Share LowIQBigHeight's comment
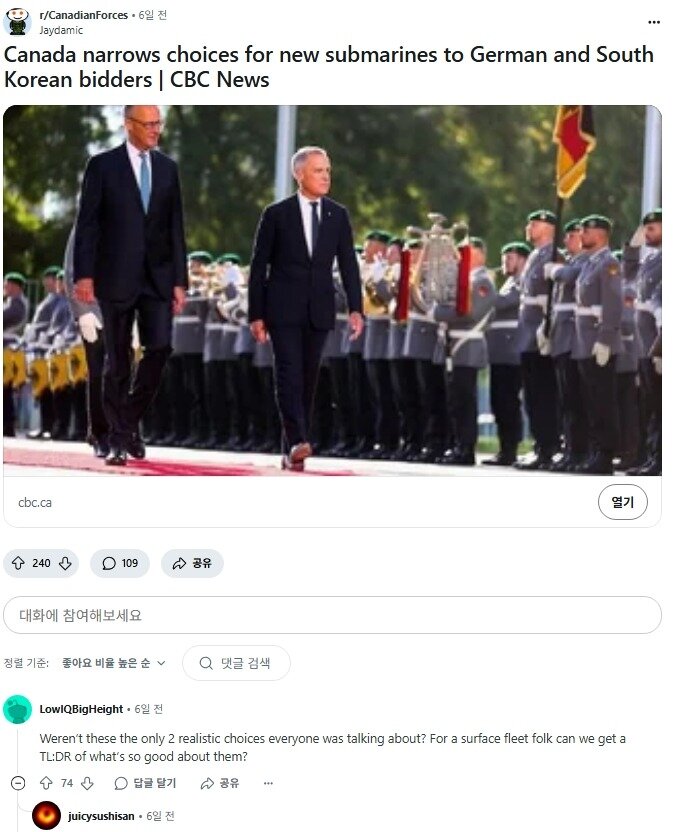 pos(220,783)
